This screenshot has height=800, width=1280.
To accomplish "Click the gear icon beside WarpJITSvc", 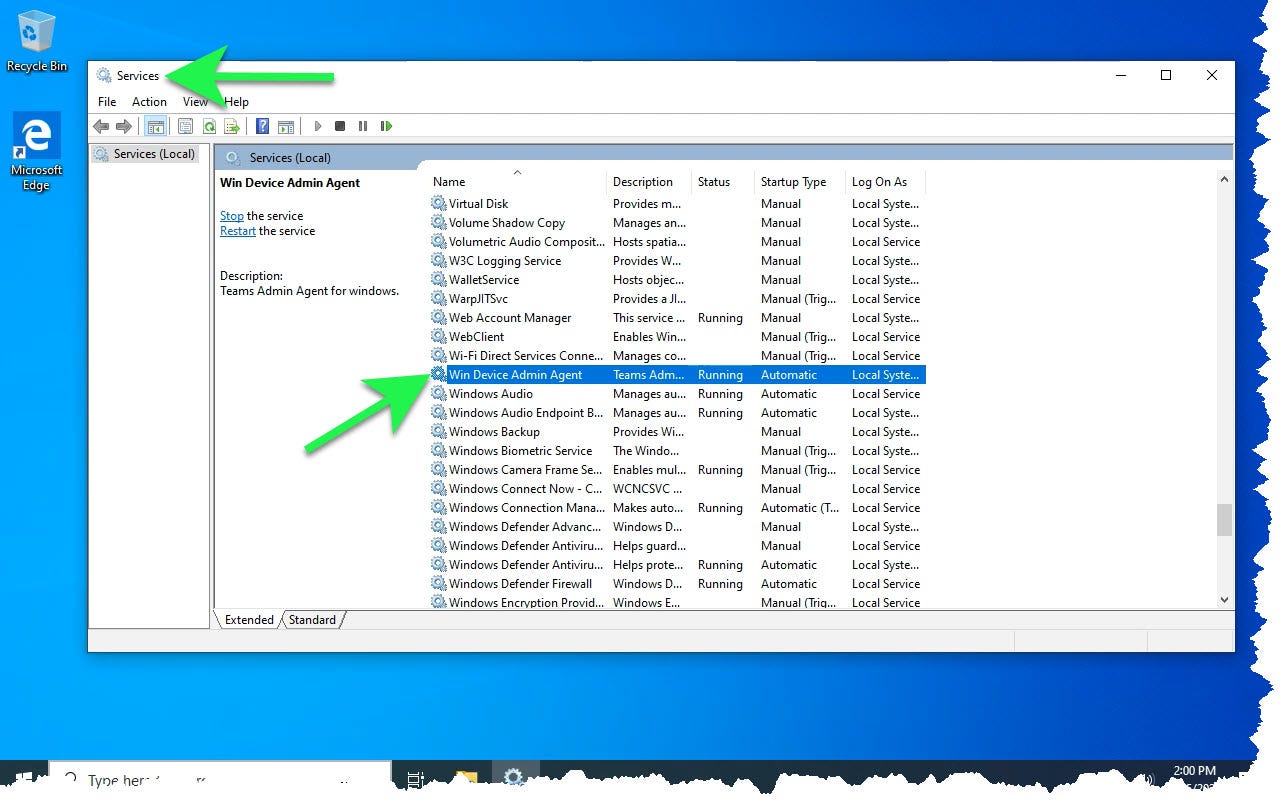I will 438,298.
